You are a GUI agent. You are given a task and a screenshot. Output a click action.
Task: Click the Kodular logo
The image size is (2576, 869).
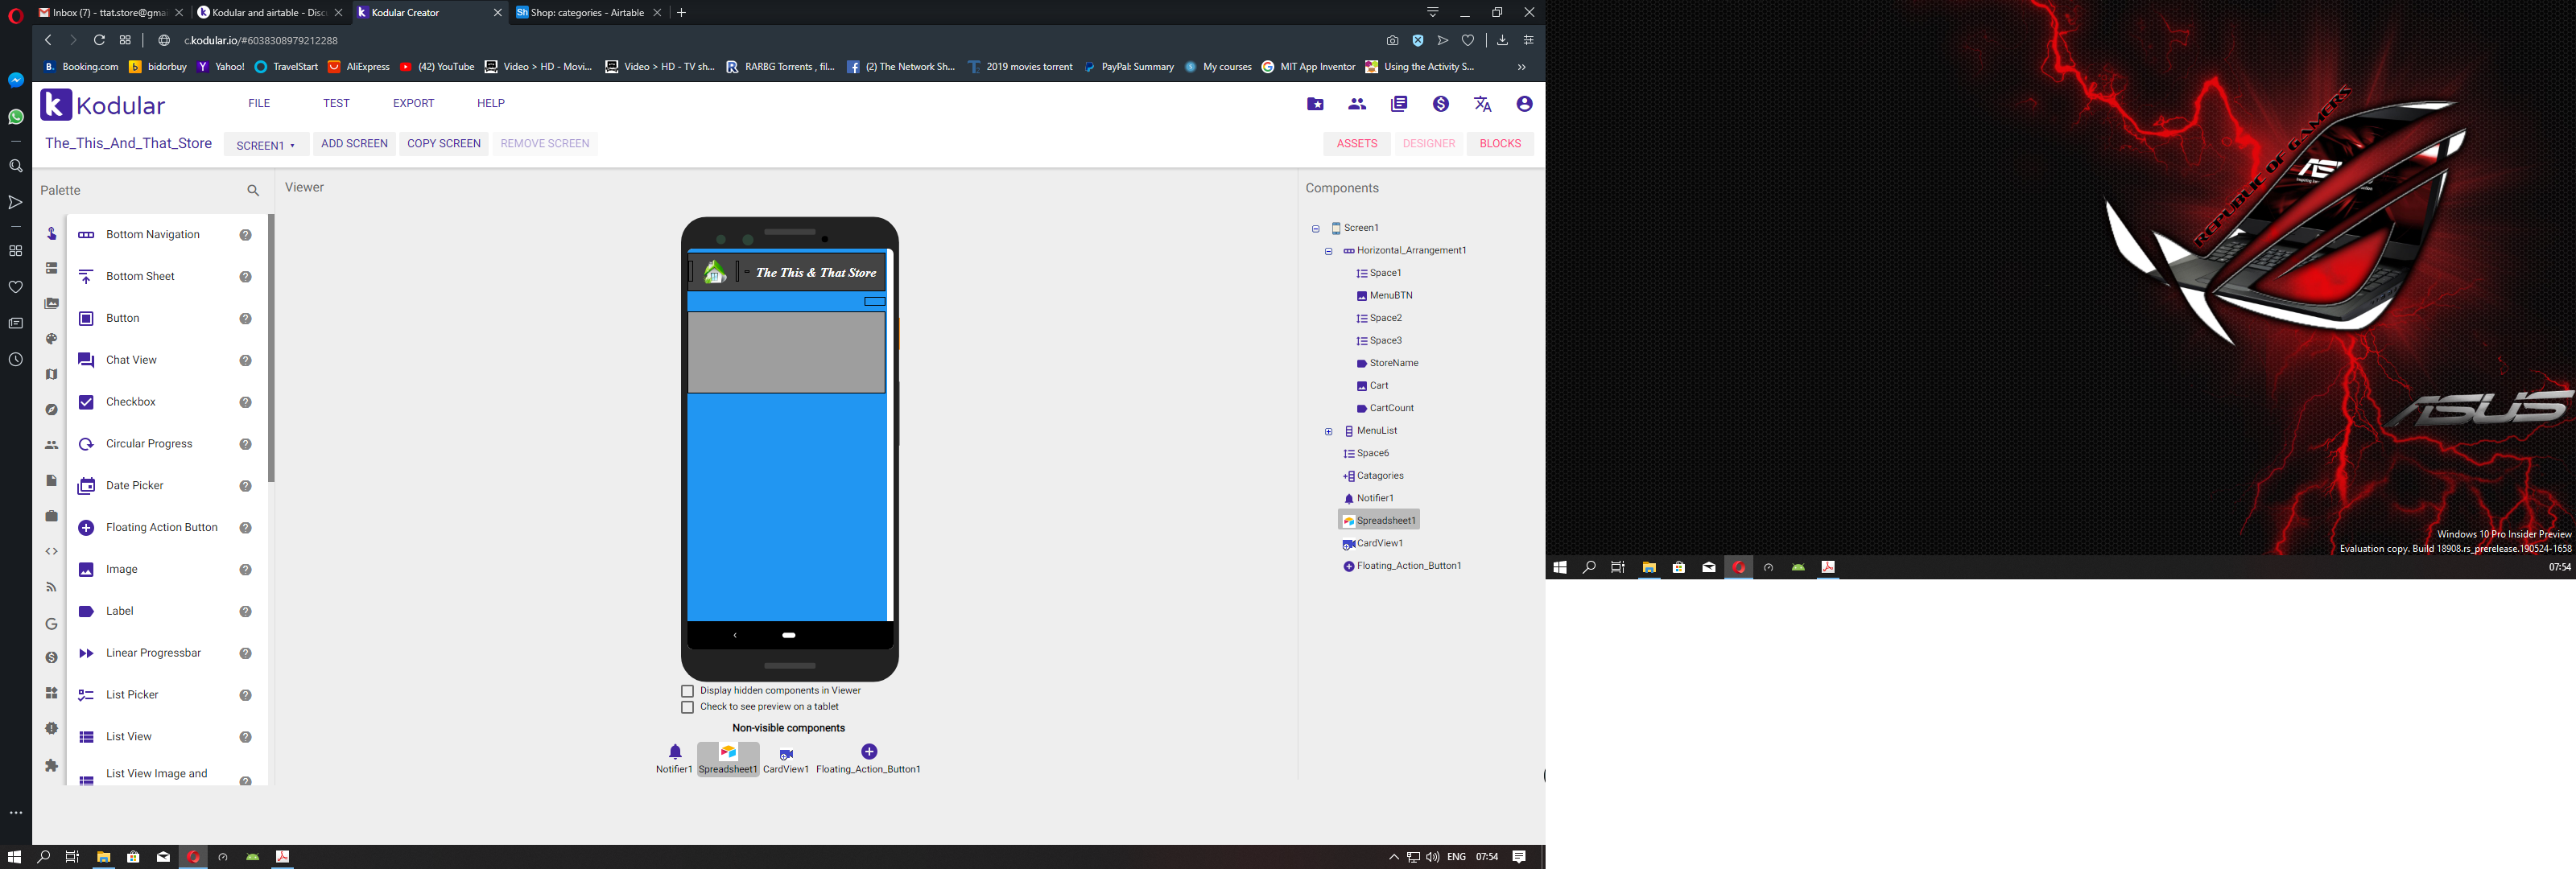click(x=102, y=105)
